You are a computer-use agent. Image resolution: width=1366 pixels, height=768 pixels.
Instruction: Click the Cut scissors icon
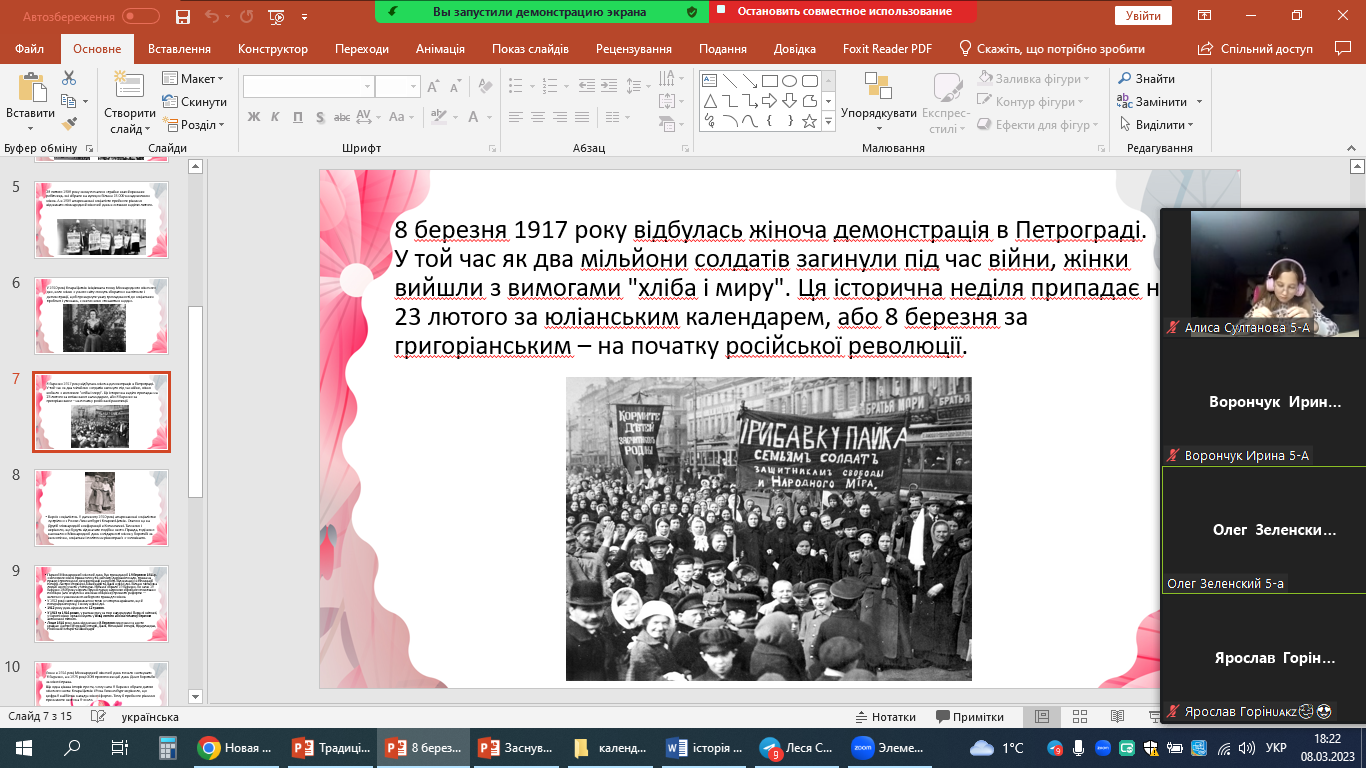[69, 78]
